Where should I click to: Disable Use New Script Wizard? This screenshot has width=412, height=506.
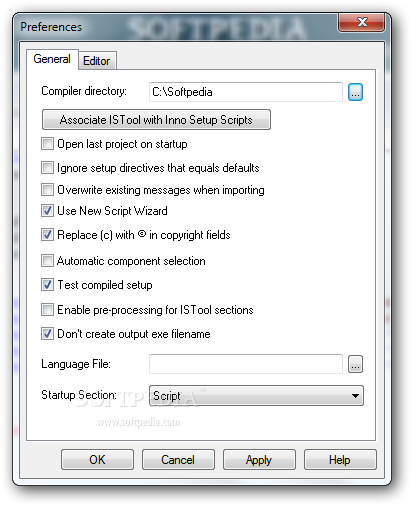[47, 211]
